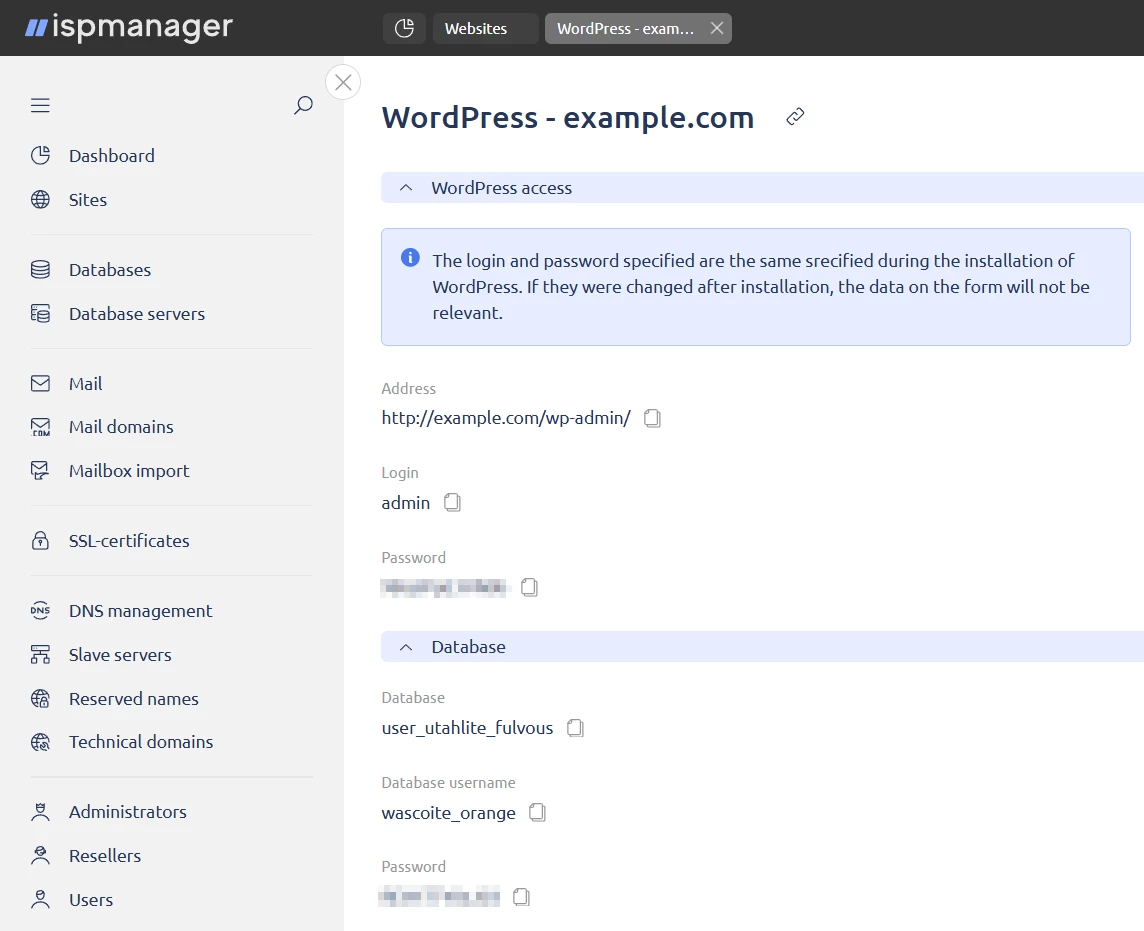Click the Mail envelope icon
This screenshot has width=1144, height=931.
click(41, 384)
